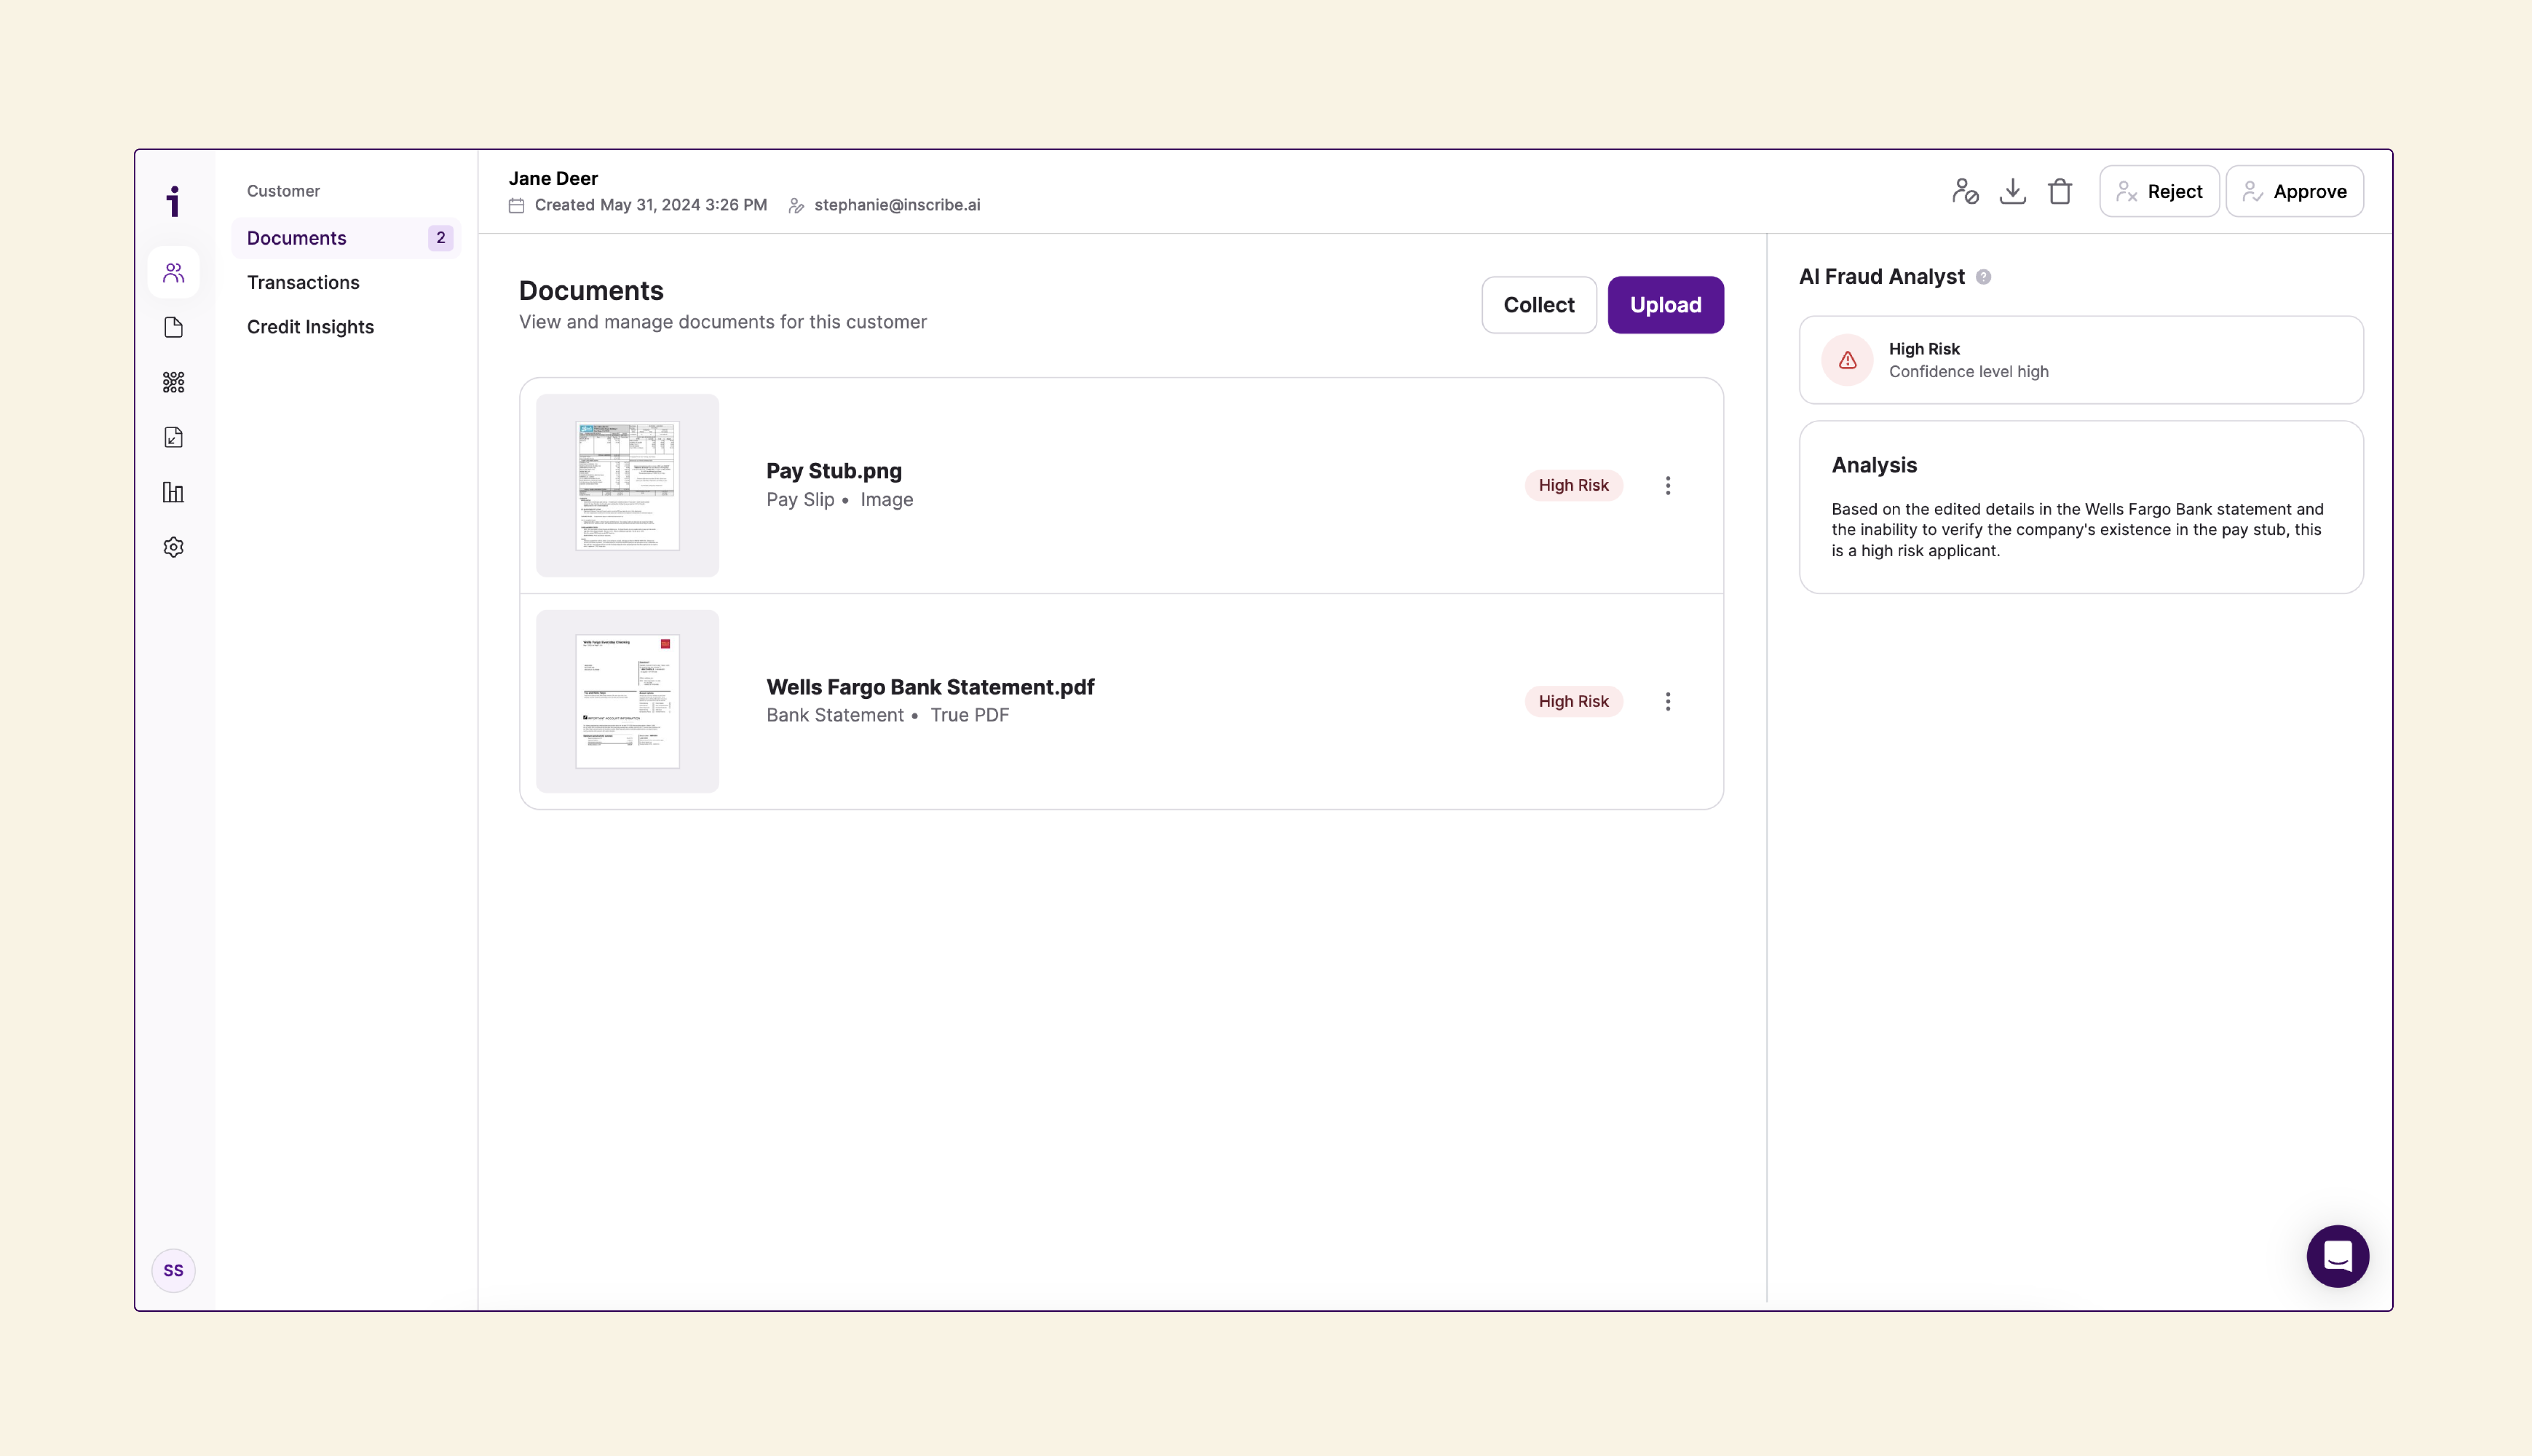This screenshot has width=2532, height=1456.
Task: Click the block user icon in header
Action: [1964, 191]
